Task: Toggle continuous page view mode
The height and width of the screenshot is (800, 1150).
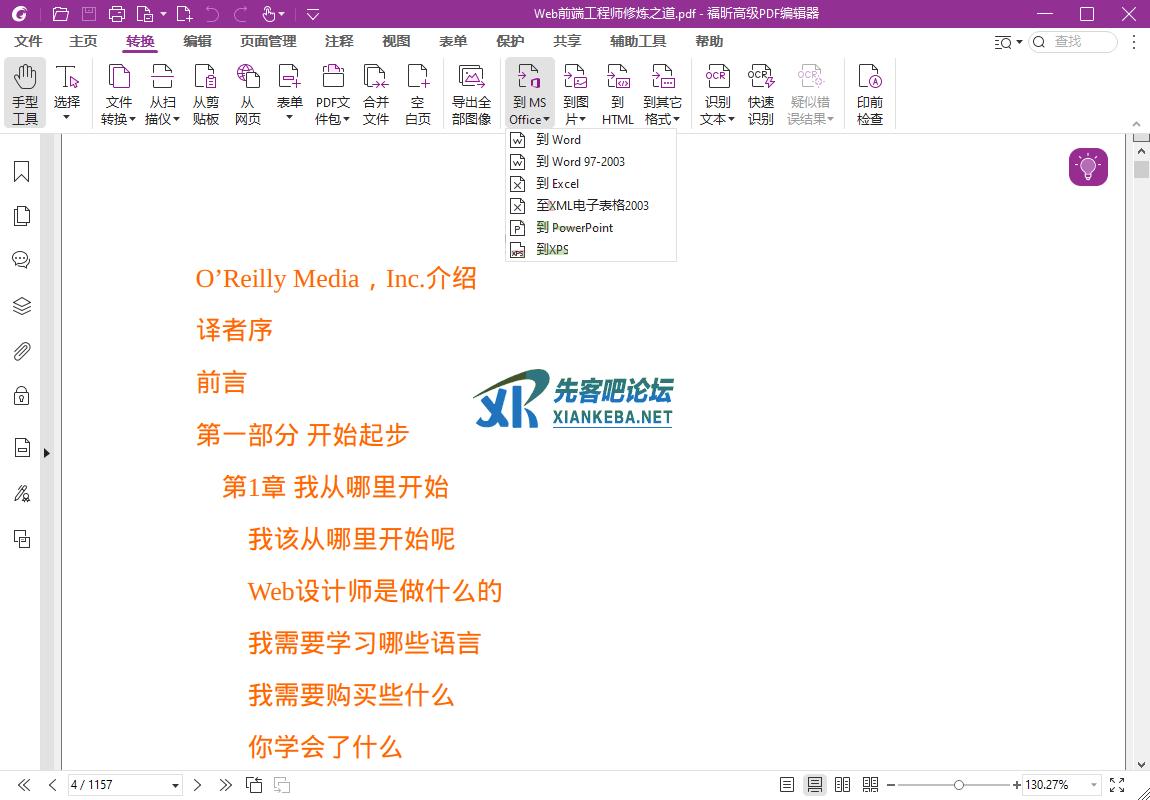Action: (815, 785)
